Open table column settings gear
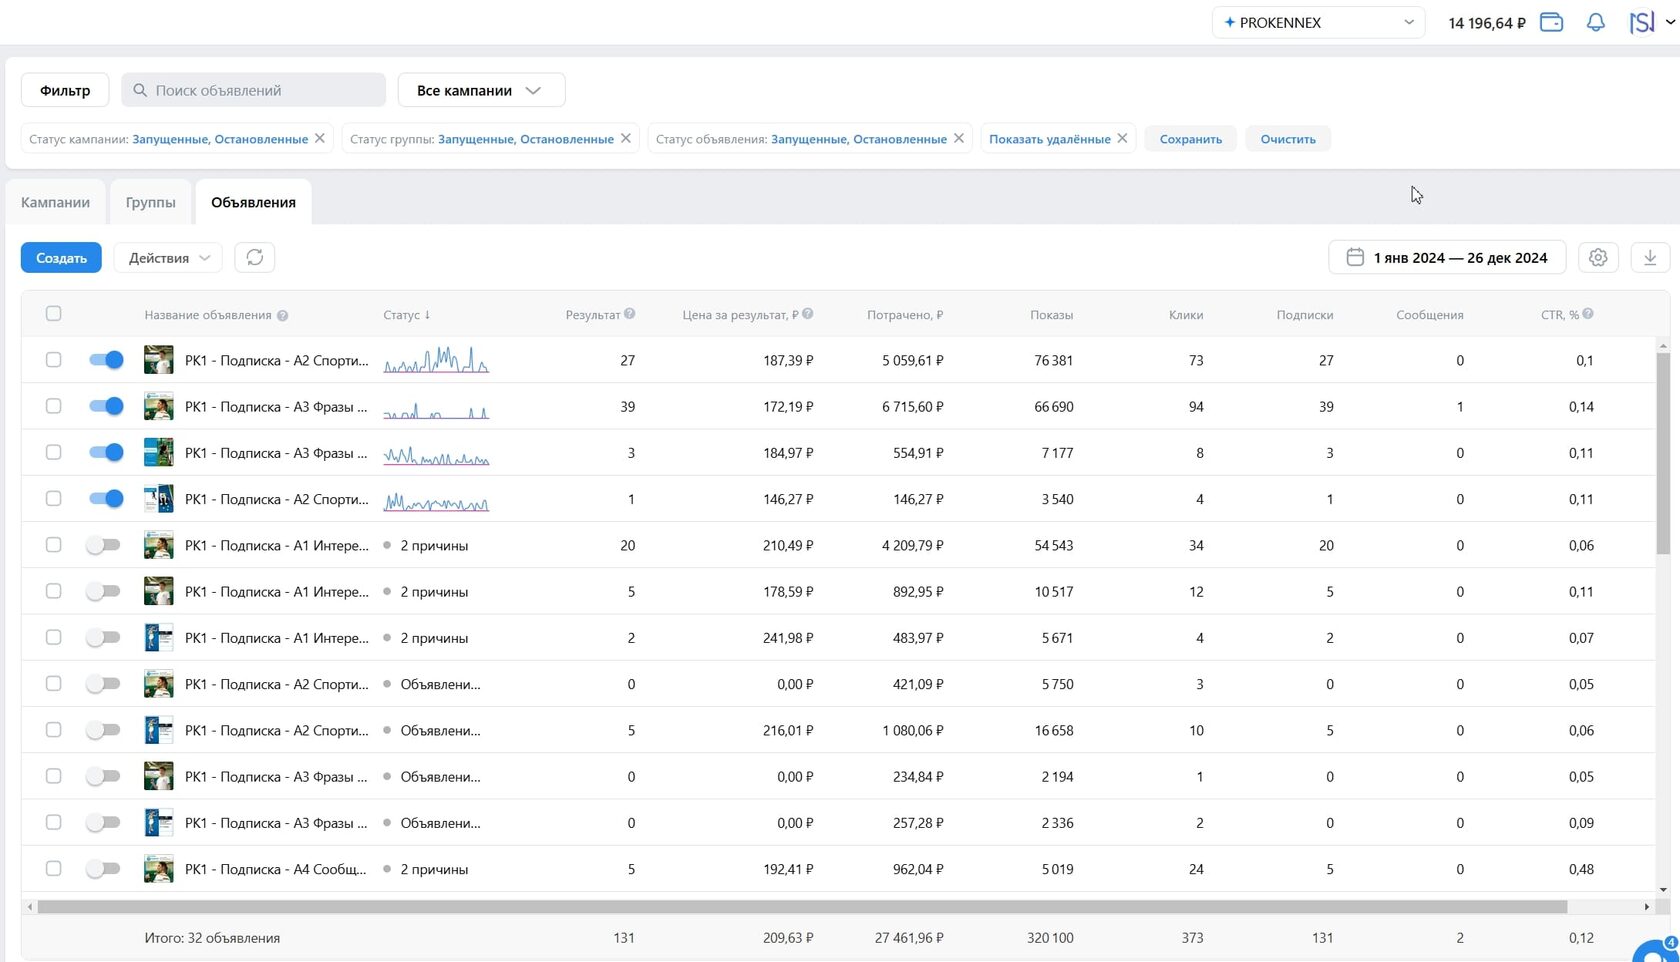 pos(1598,258)
